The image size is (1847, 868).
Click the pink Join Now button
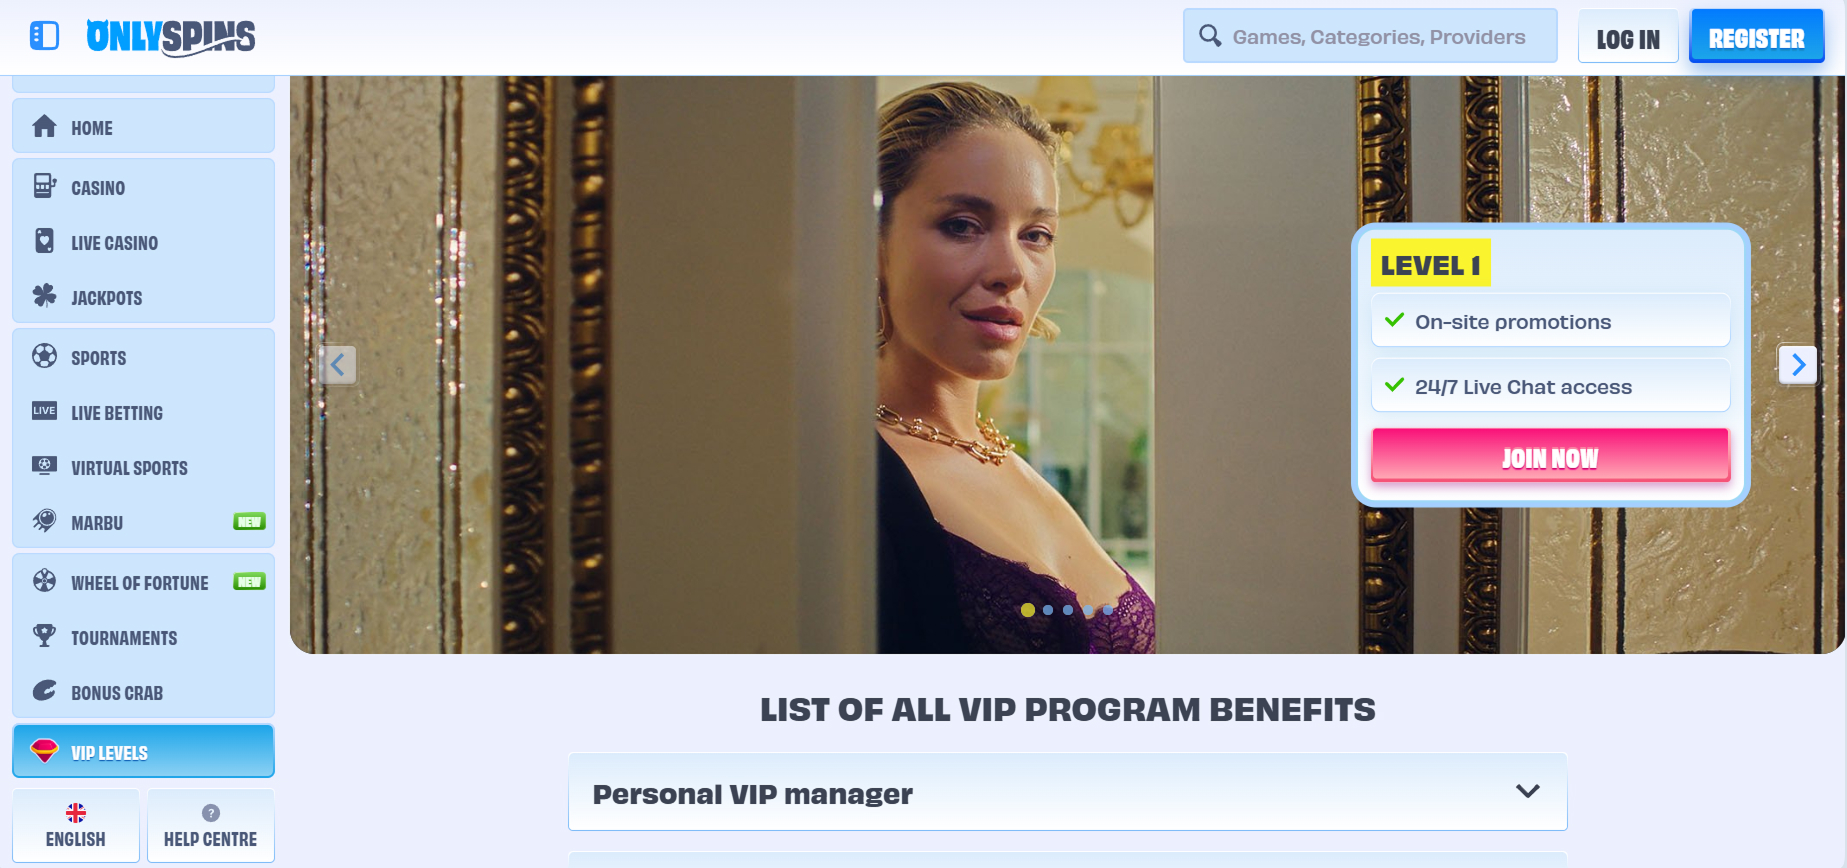pyautogui.click(x=1550, y=456)
